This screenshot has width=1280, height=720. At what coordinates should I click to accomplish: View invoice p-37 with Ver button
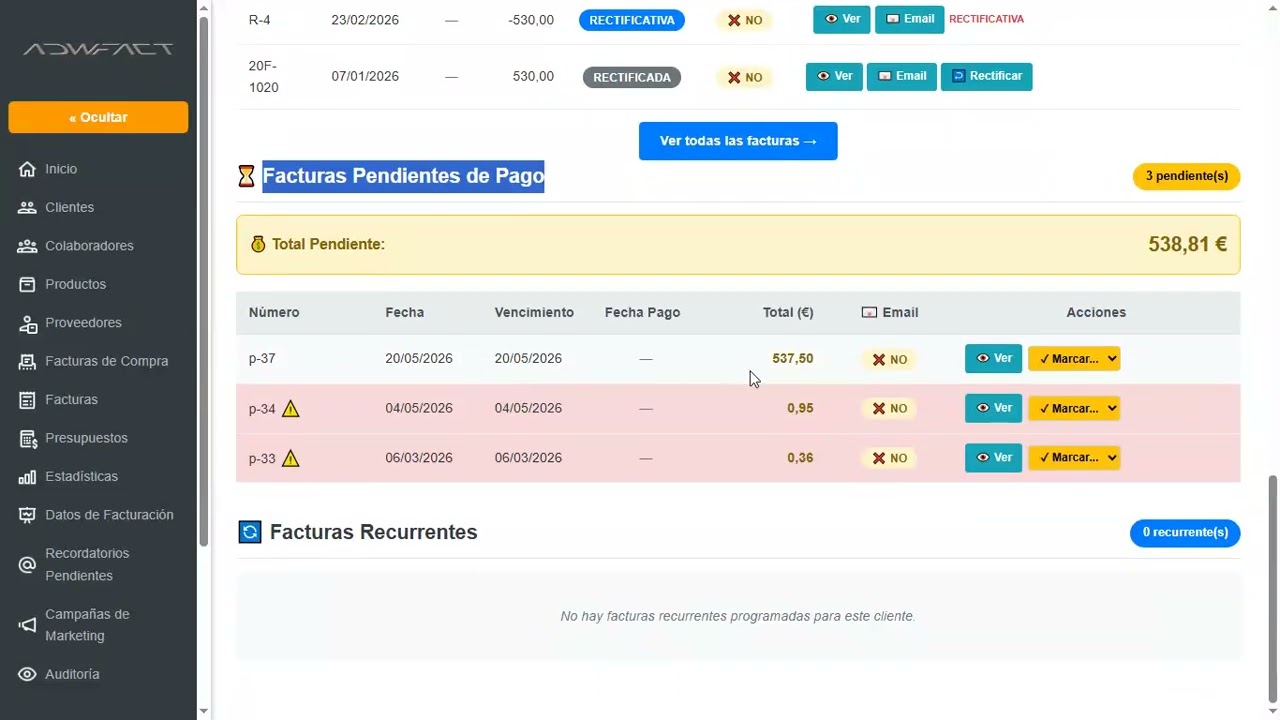point(993,359)
